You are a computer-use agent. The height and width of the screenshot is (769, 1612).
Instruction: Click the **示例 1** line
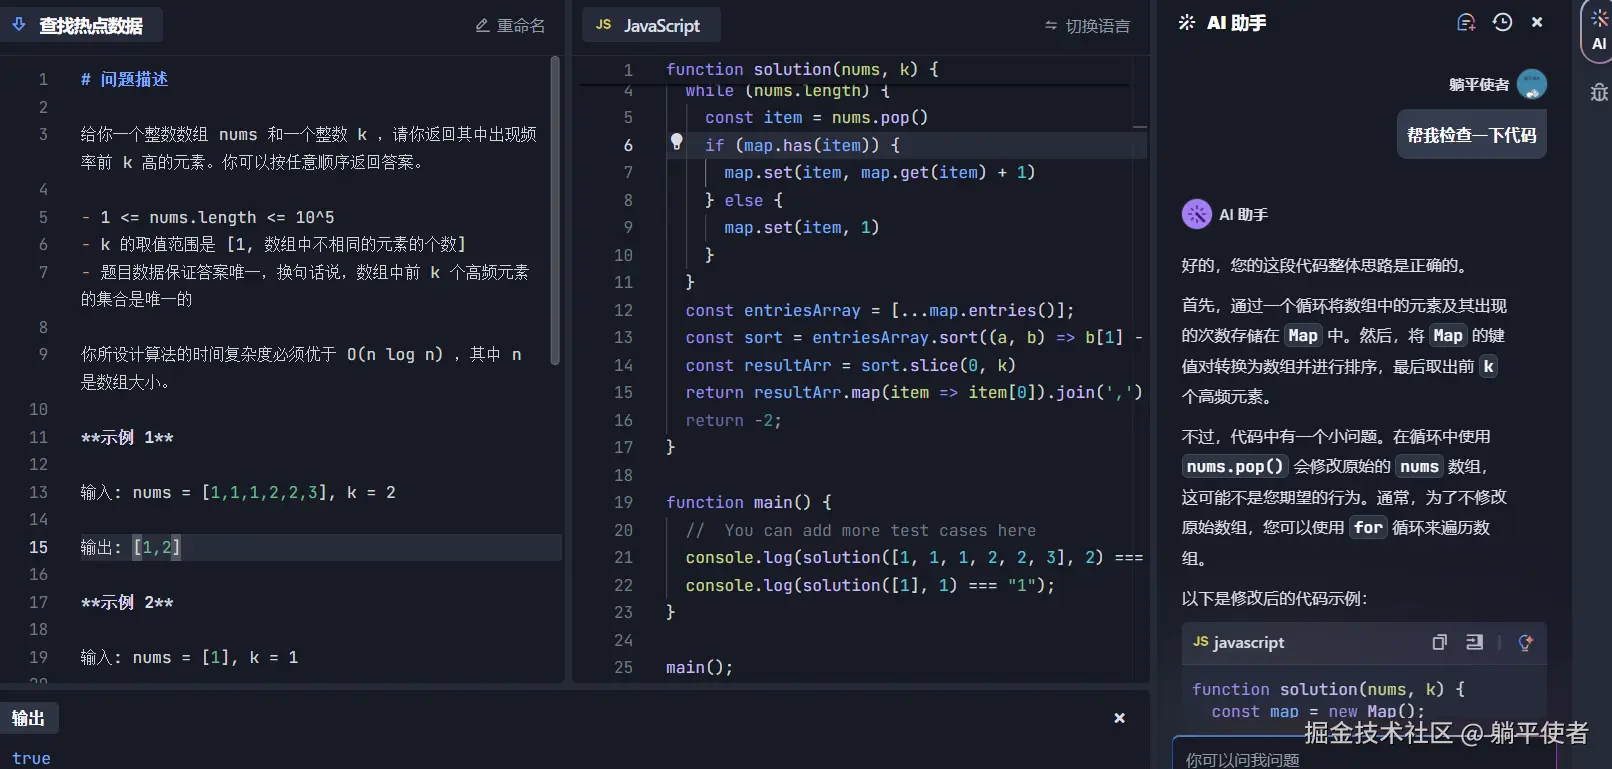[x=127, y=437]
